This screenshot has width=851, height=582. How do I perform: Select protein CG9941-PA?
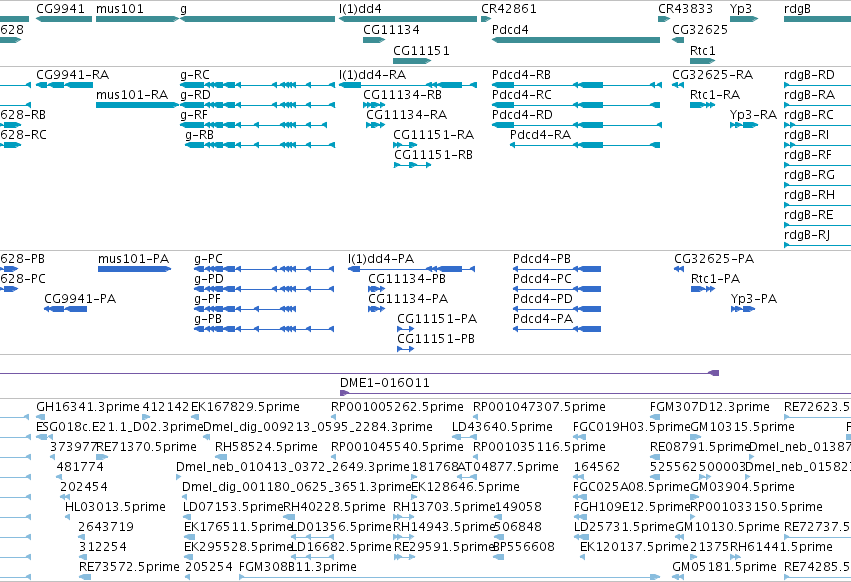[65, 309]
